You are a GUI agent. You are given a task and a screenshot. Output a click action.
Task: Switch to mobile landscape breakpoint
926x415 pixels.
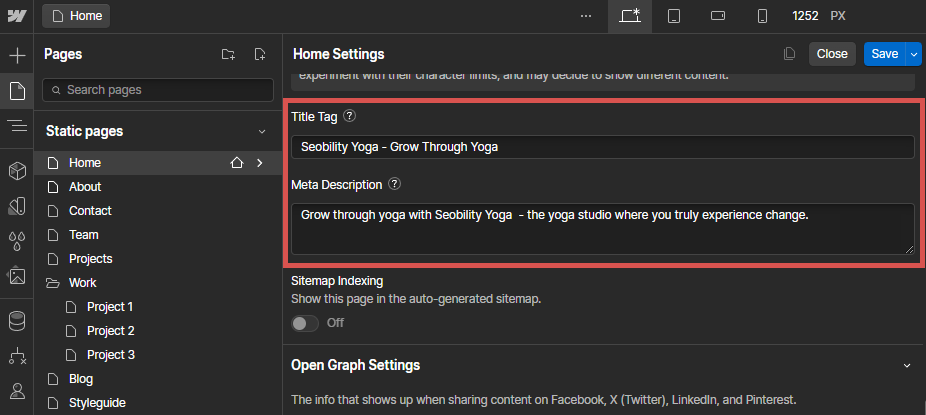click(718, 16)
